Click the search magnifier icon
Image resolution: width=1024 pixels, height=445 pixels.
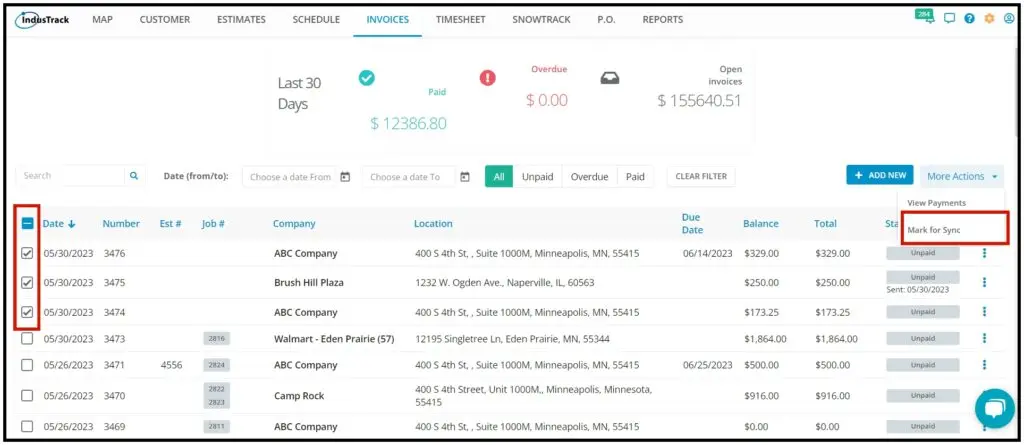pos(134,176)
